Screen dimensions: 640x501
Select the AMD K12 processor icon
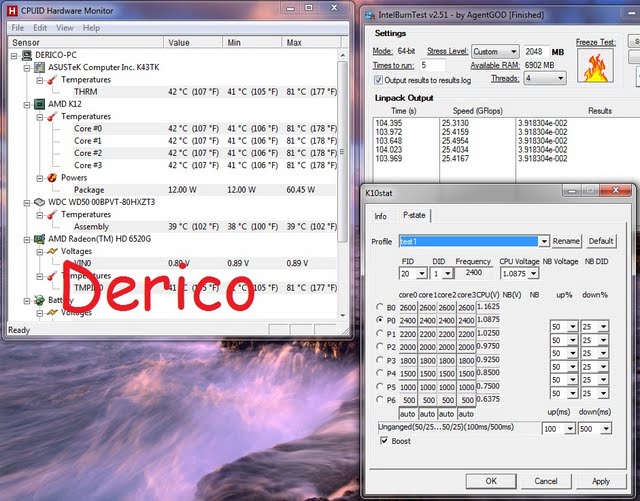(x=39, y=103)
